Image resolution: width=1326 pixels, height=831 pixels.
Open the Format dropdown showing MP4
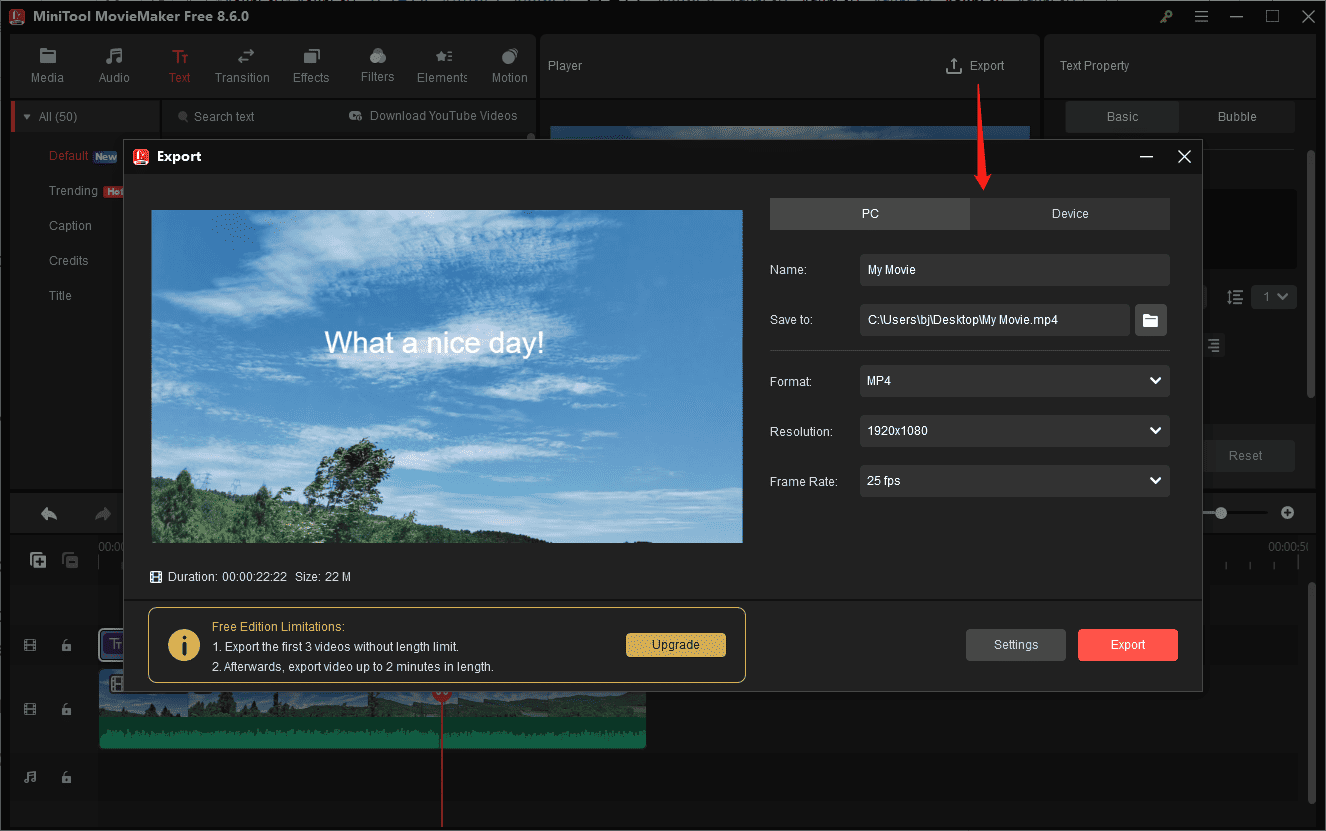1014,381
